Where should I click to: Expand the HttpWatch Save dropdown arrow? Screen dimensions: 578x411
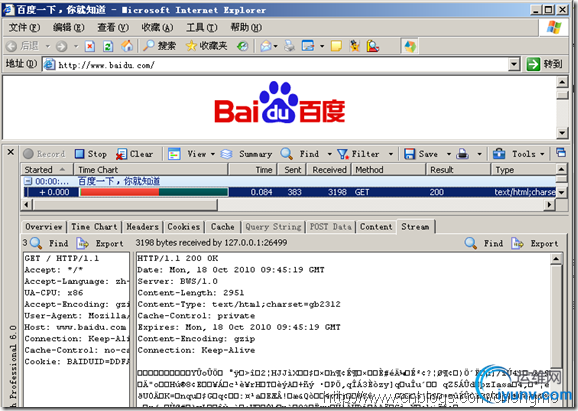pyautogui.click(x=449, y=154)
